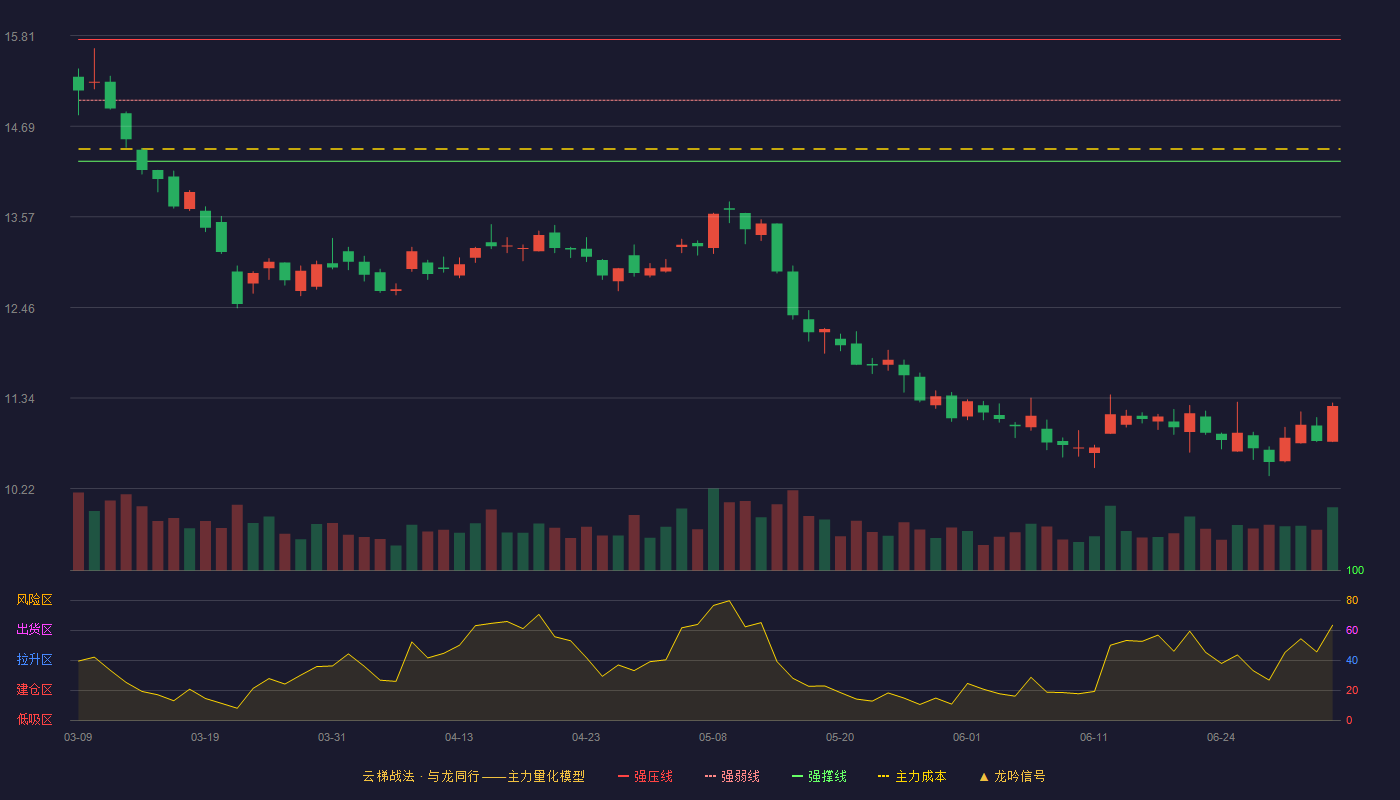Image resolution: width=1400 pixels, height=800 pixels.
Task: Click the 06-01 date label
Action: (967, 737)
